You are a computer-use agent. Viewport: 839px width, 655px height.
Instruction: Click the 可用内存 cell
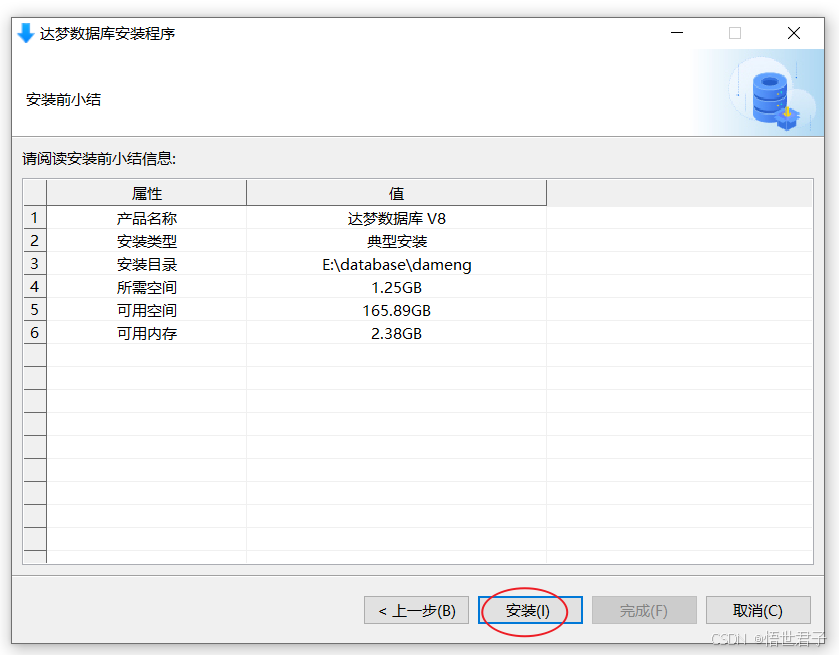pos(147,333)
